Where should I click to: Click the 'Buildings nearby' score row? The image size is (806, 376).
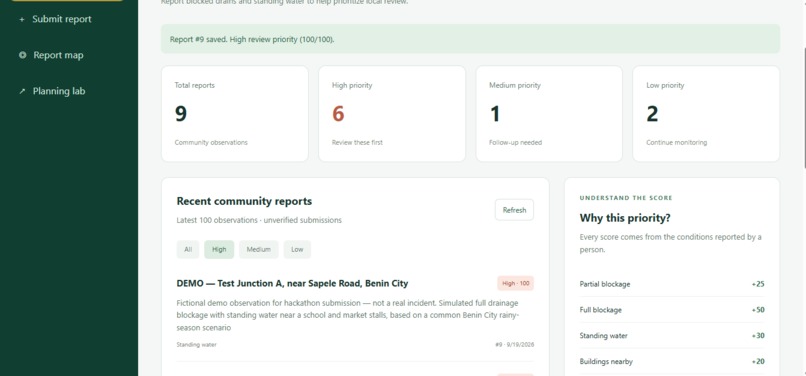coord(672,362)
